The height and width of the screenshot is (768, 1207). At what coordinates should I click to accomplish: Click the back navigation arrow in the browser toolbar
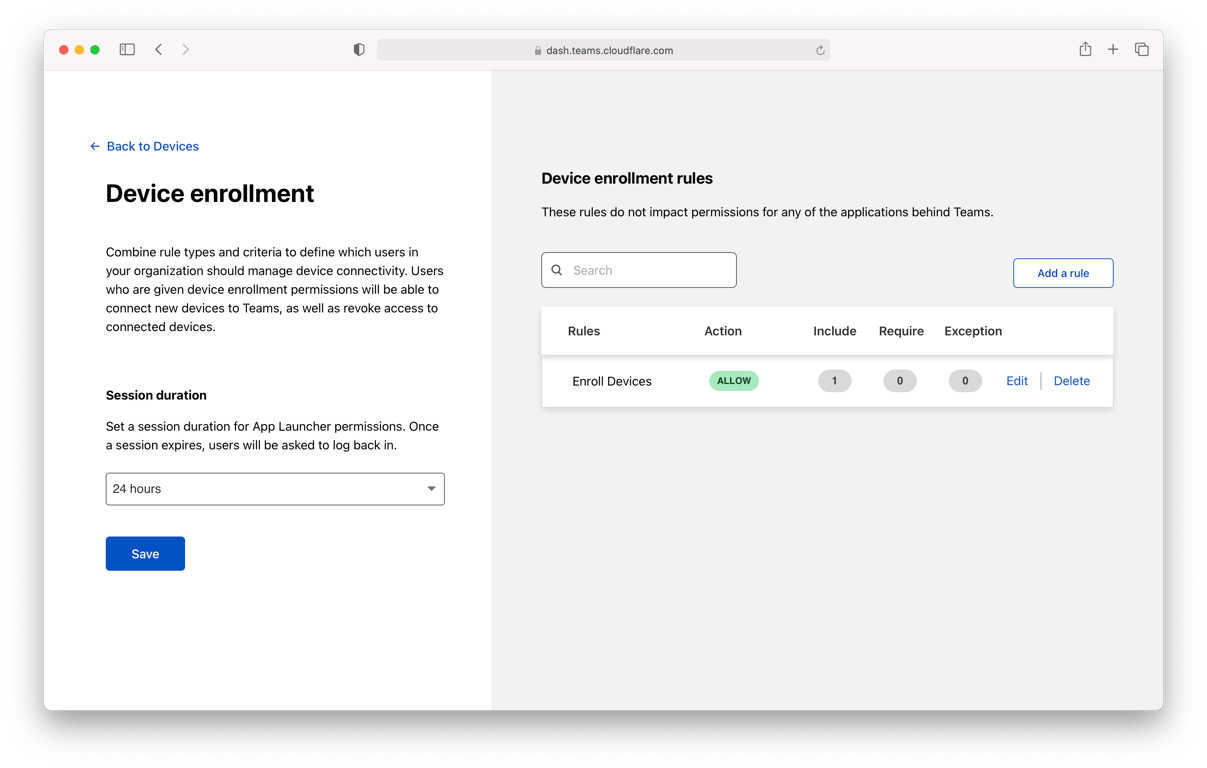[x=158, y=48]
